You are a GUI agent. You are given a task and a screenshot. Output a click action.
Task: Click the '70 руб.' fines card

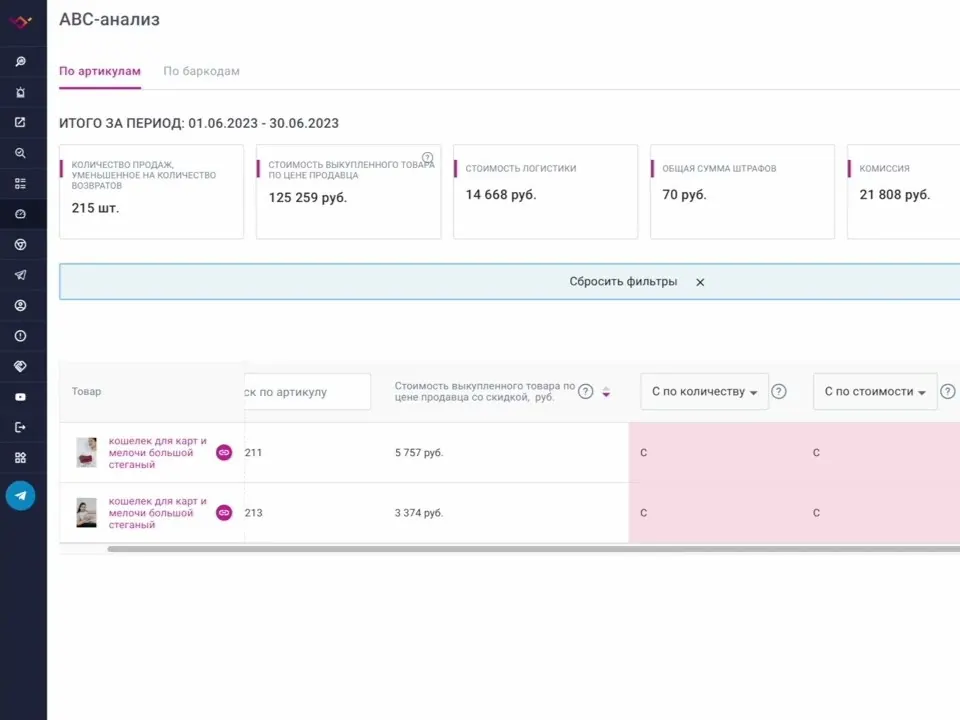coord(742,192)
